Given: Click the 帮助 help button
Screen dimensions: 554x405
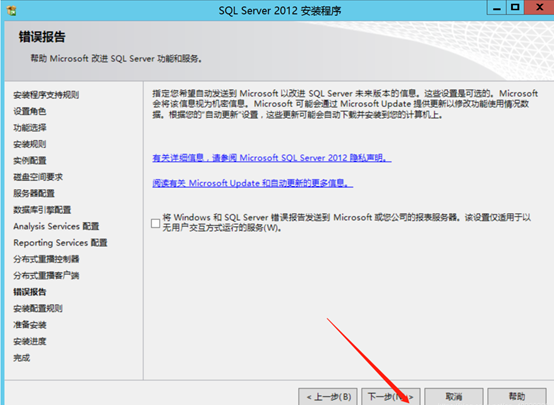Looking at the screenshot, I should [x=517, y=397].
